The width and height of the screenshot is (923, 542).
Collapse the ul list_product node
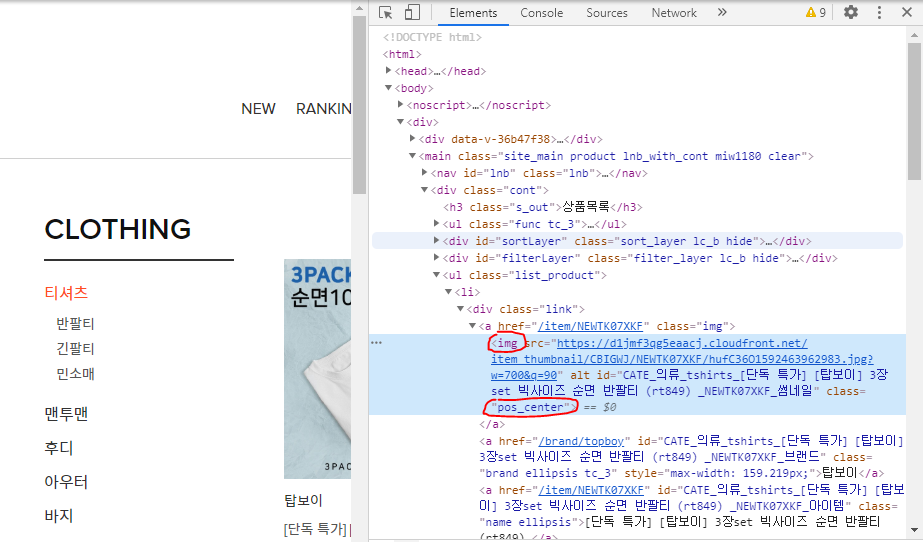click(x=436, y=275)
